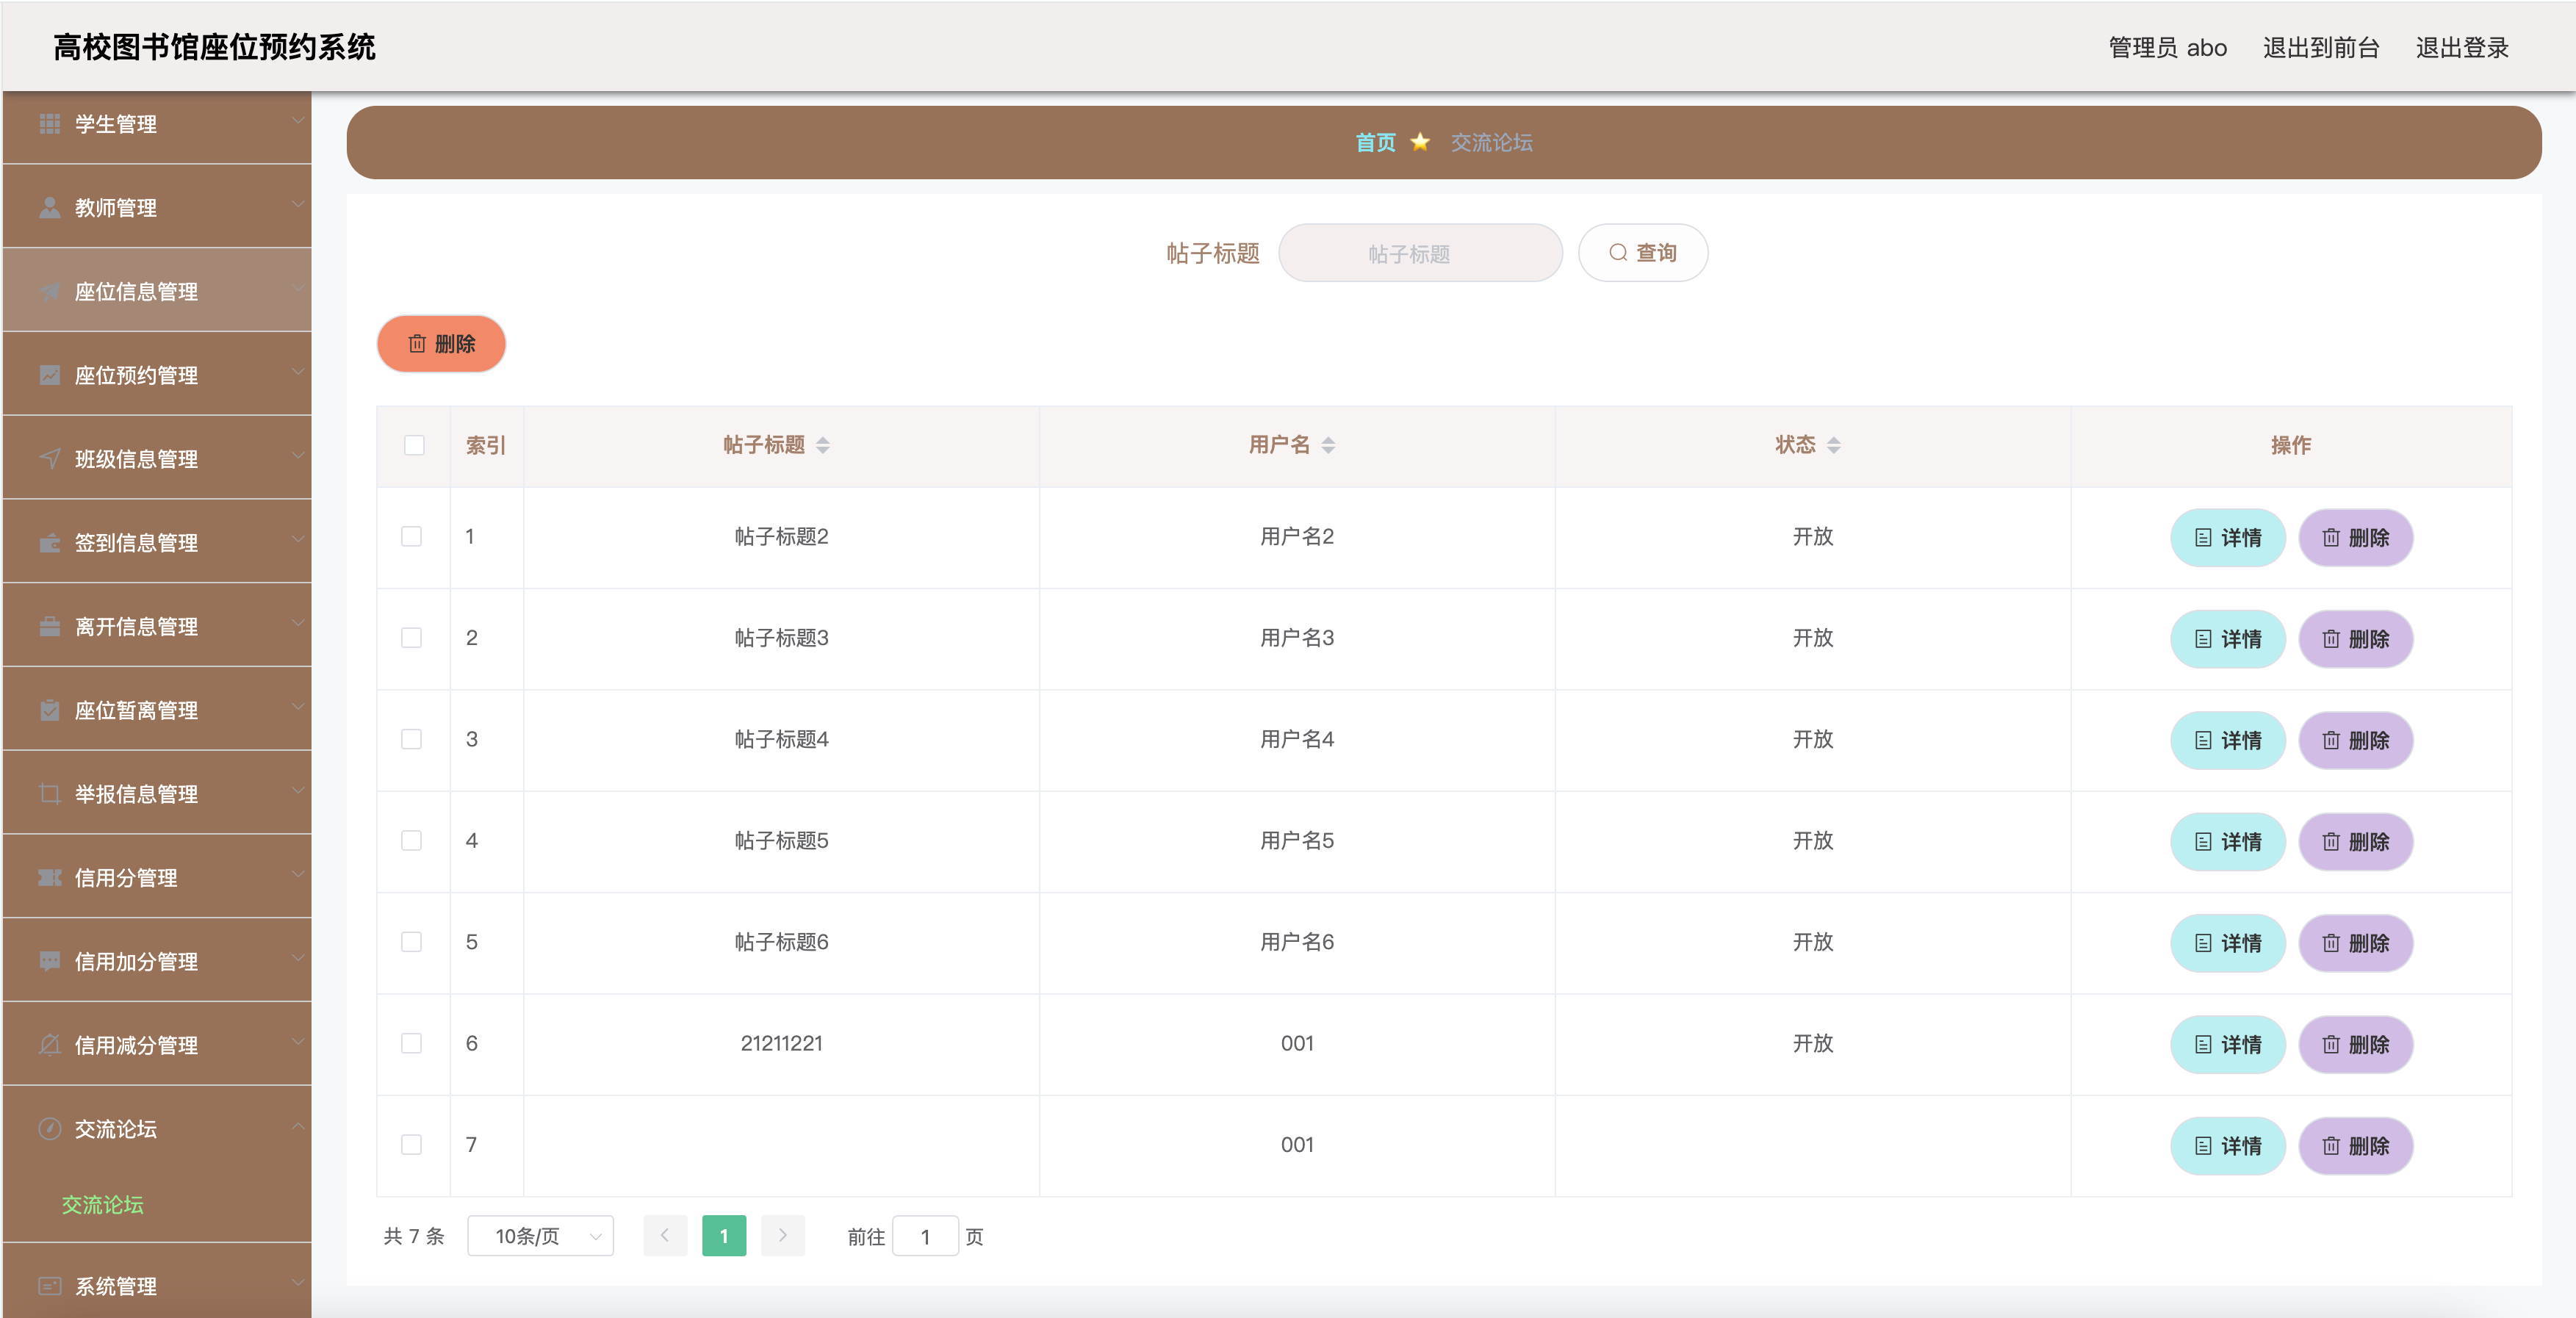Screen dimensions: 2576x1318
Task: Sort by 状态 column arrows
Action: click(x=1833, y=445)
